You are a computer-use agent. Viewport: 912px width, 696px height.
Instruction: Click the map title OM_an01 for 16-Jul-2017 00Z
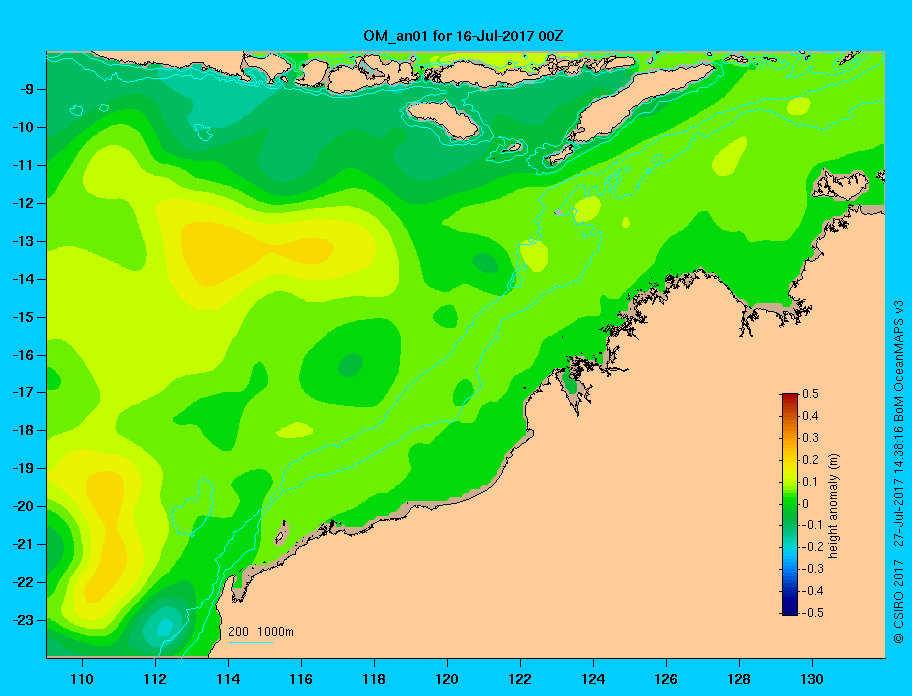click(x=463, y=36)
